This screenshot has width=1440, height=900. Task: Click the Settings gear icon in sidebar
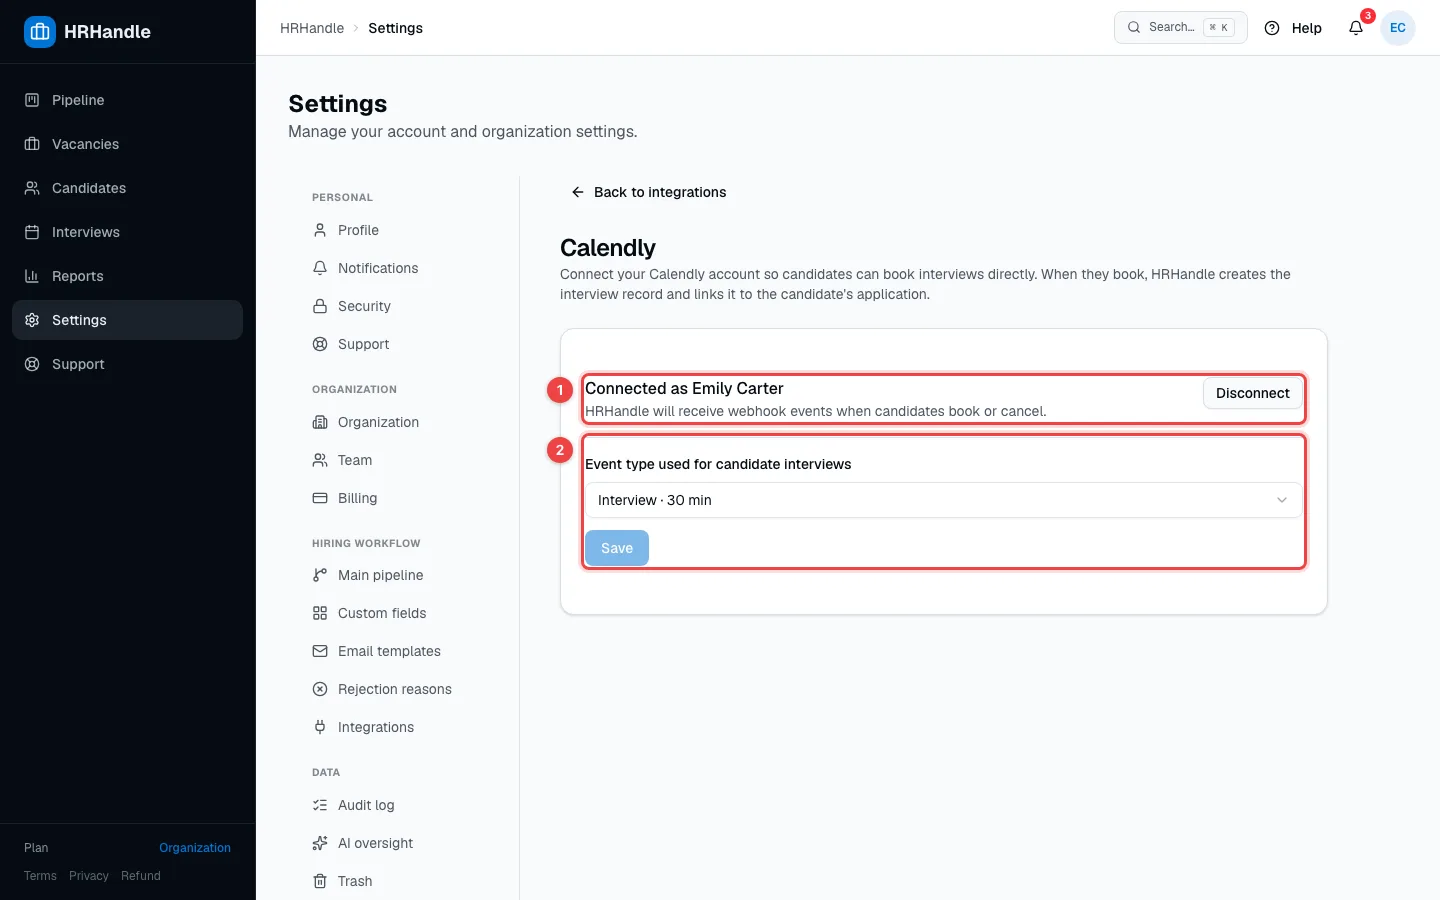[x=32, y=320]
